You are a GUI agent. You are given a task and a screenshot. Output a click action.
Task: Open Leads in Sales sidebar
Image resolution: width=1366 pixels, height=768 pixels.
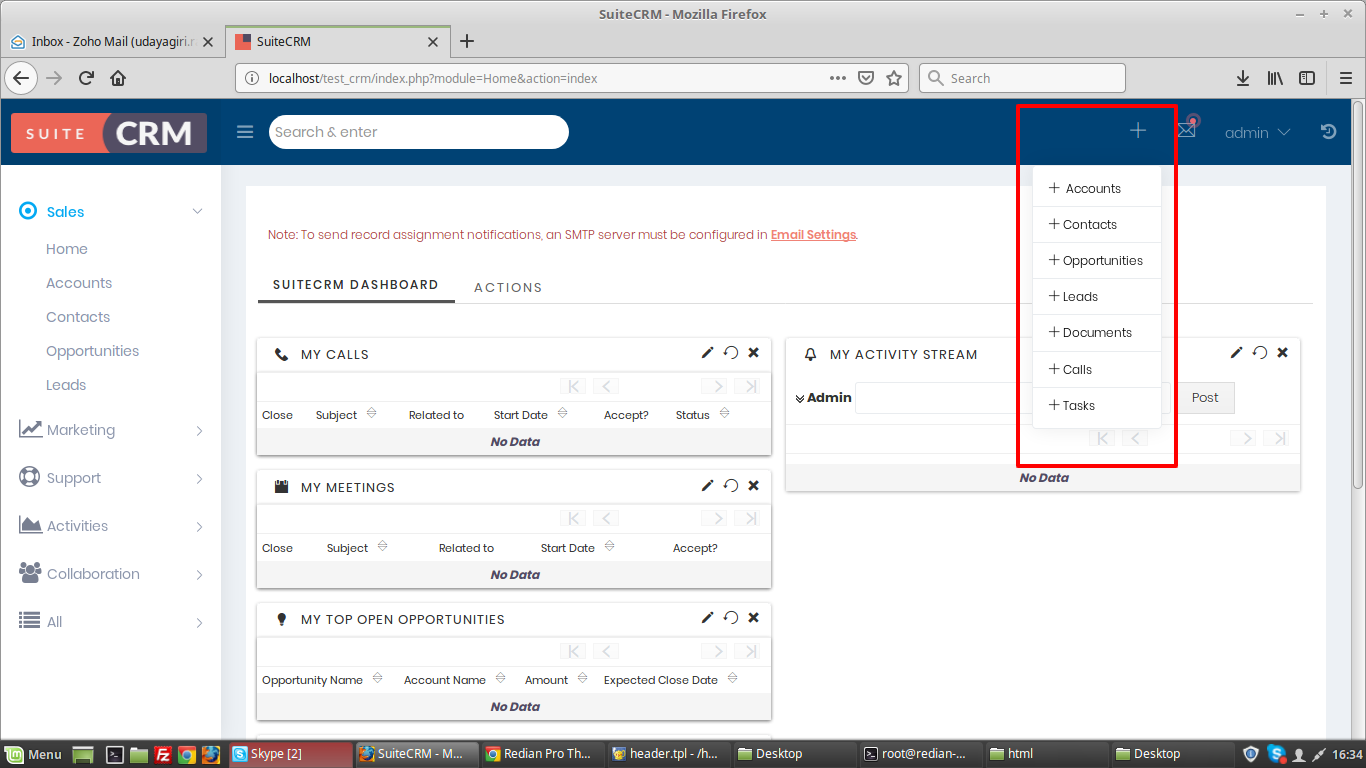coord(66,385)
